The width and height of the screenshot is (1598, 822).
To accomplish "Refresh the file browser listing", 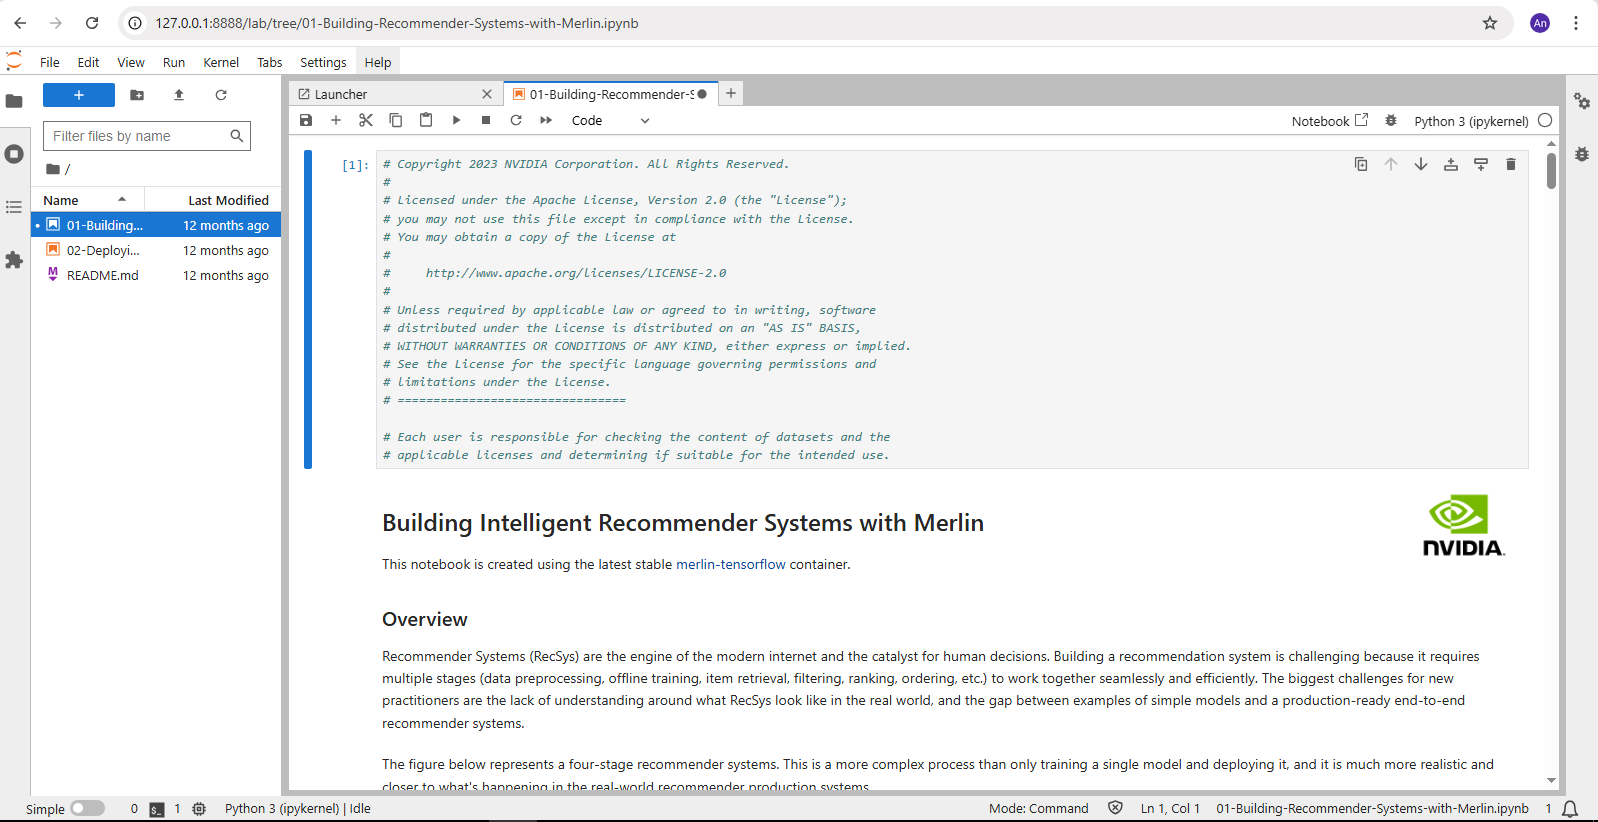I will point(221,95).
